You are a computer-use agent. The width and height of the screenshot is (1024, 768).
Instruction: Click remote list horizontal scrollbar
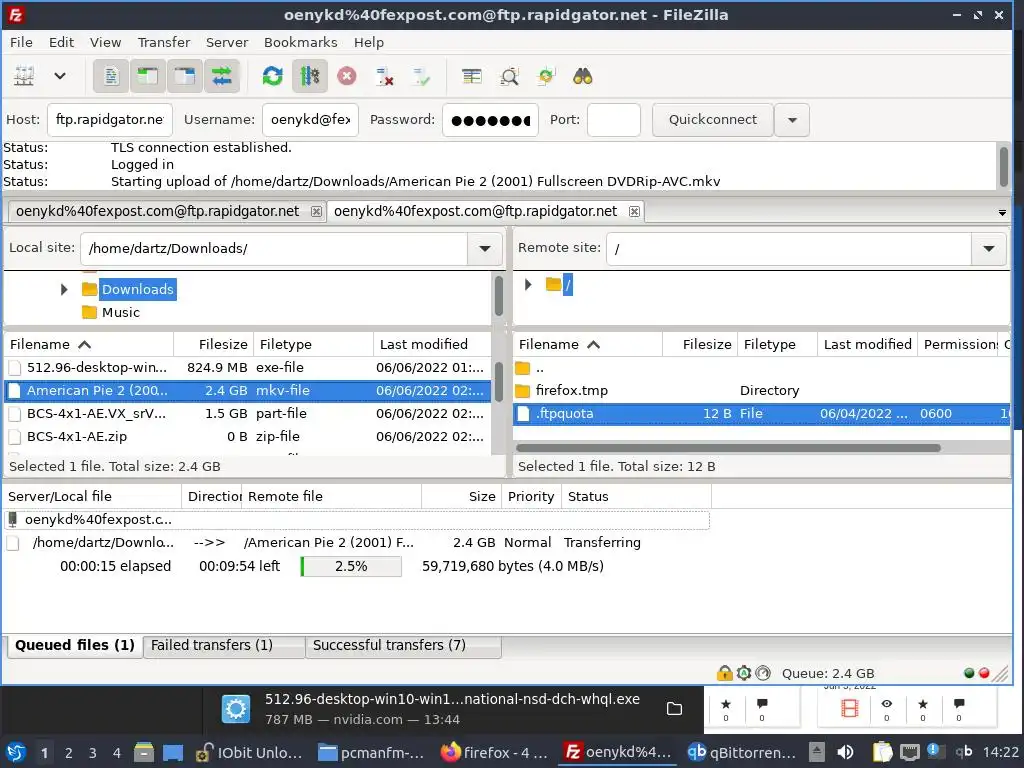729,448
